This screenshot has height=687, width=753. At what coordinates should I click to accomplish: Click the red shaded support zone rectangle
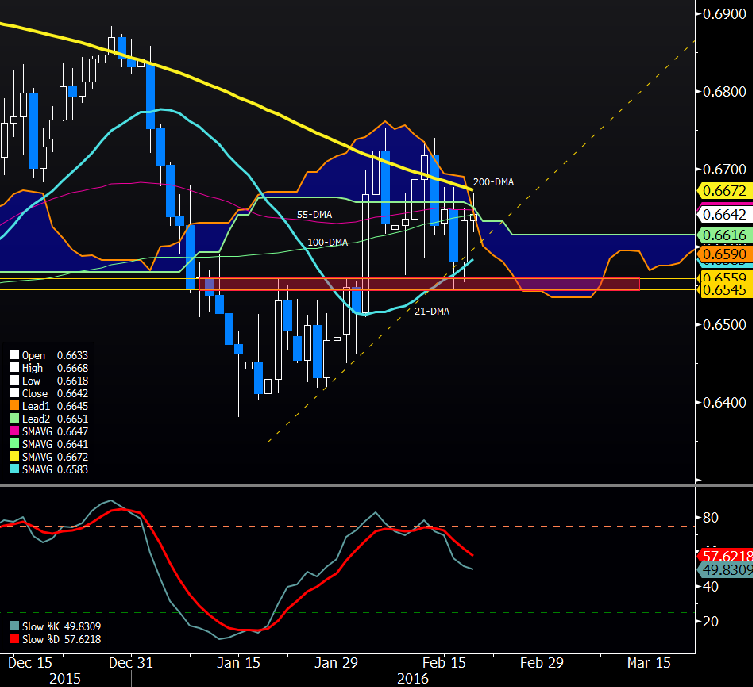(x=419, y=284)
